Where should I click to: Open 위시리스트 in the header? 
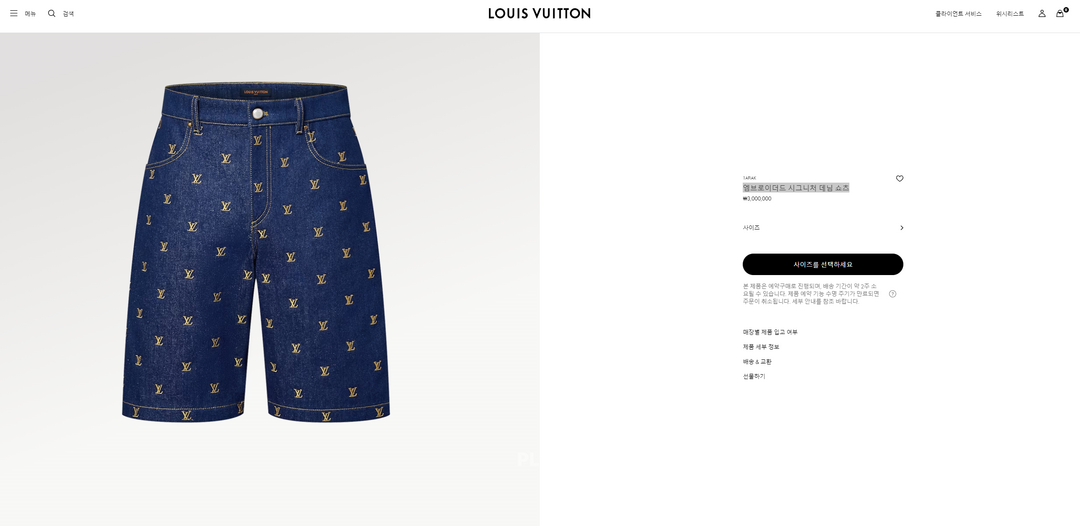(x=1010, y=14)
